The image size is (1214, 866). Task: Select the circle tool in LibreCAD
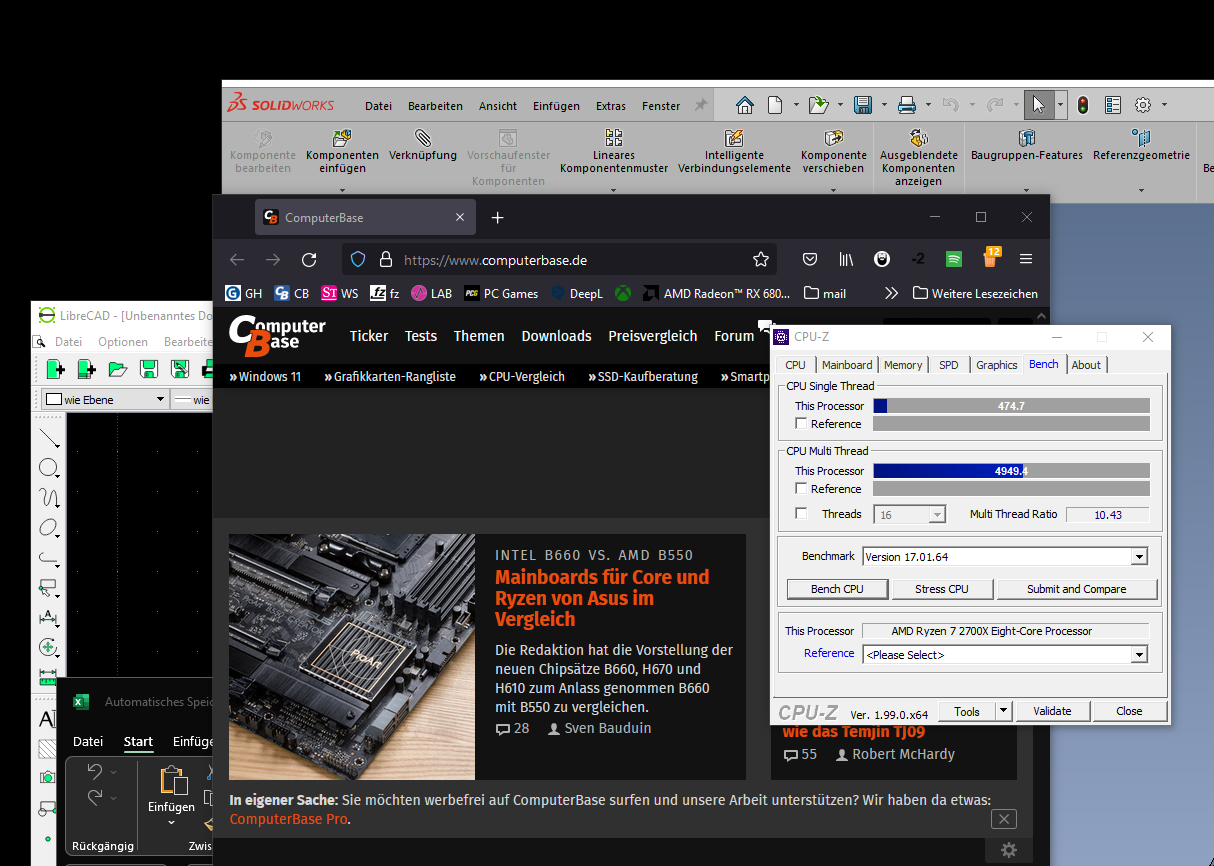click(x=48, y=468)
